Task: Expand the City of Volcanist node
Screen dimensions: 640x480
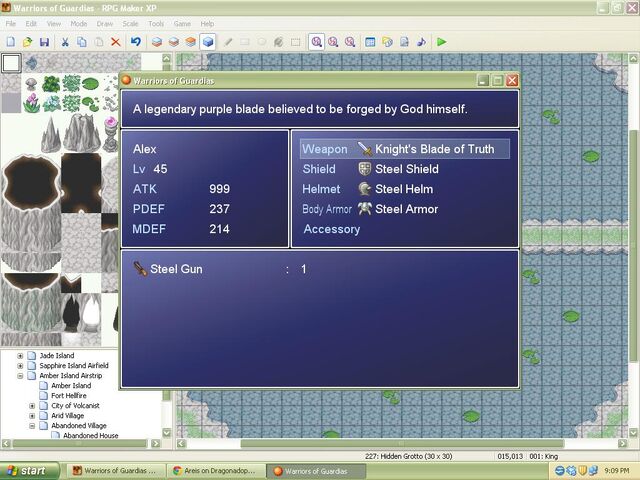Action: tap(32, 406)
